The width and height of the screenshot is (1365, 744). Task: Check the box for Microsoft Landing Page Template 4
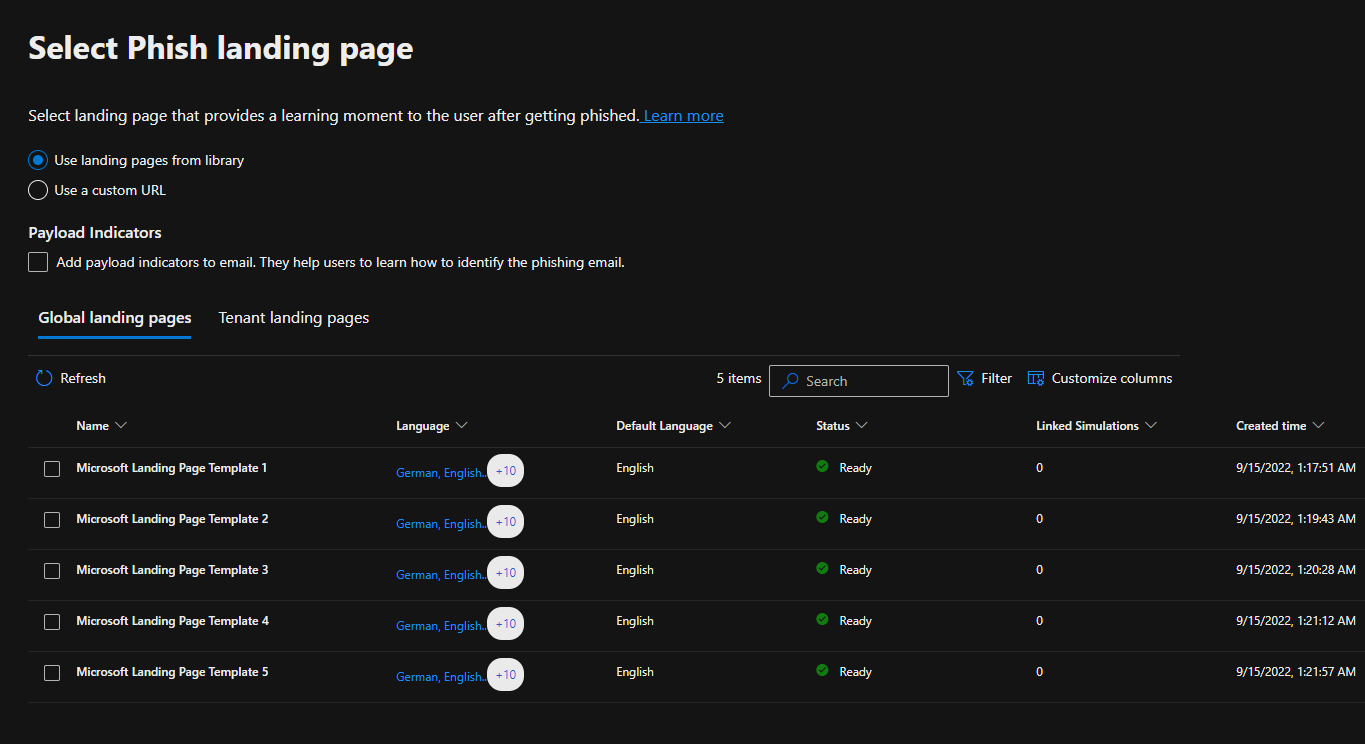coord(52,622)
